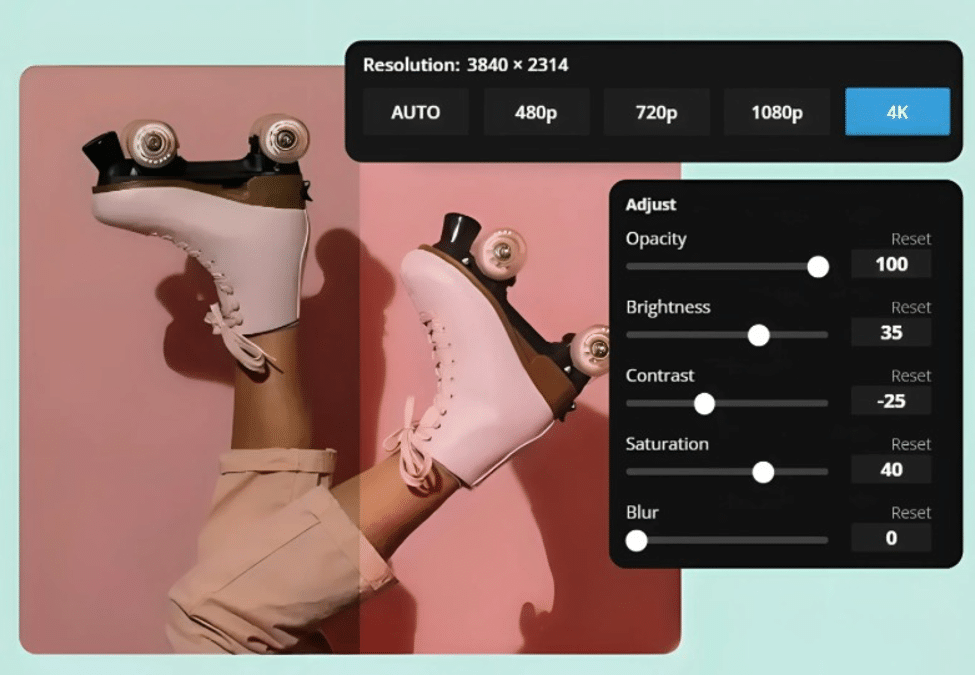Click the Opacity slider handle
The height and width of the screenshot is (675, 977).
[818, 267]
